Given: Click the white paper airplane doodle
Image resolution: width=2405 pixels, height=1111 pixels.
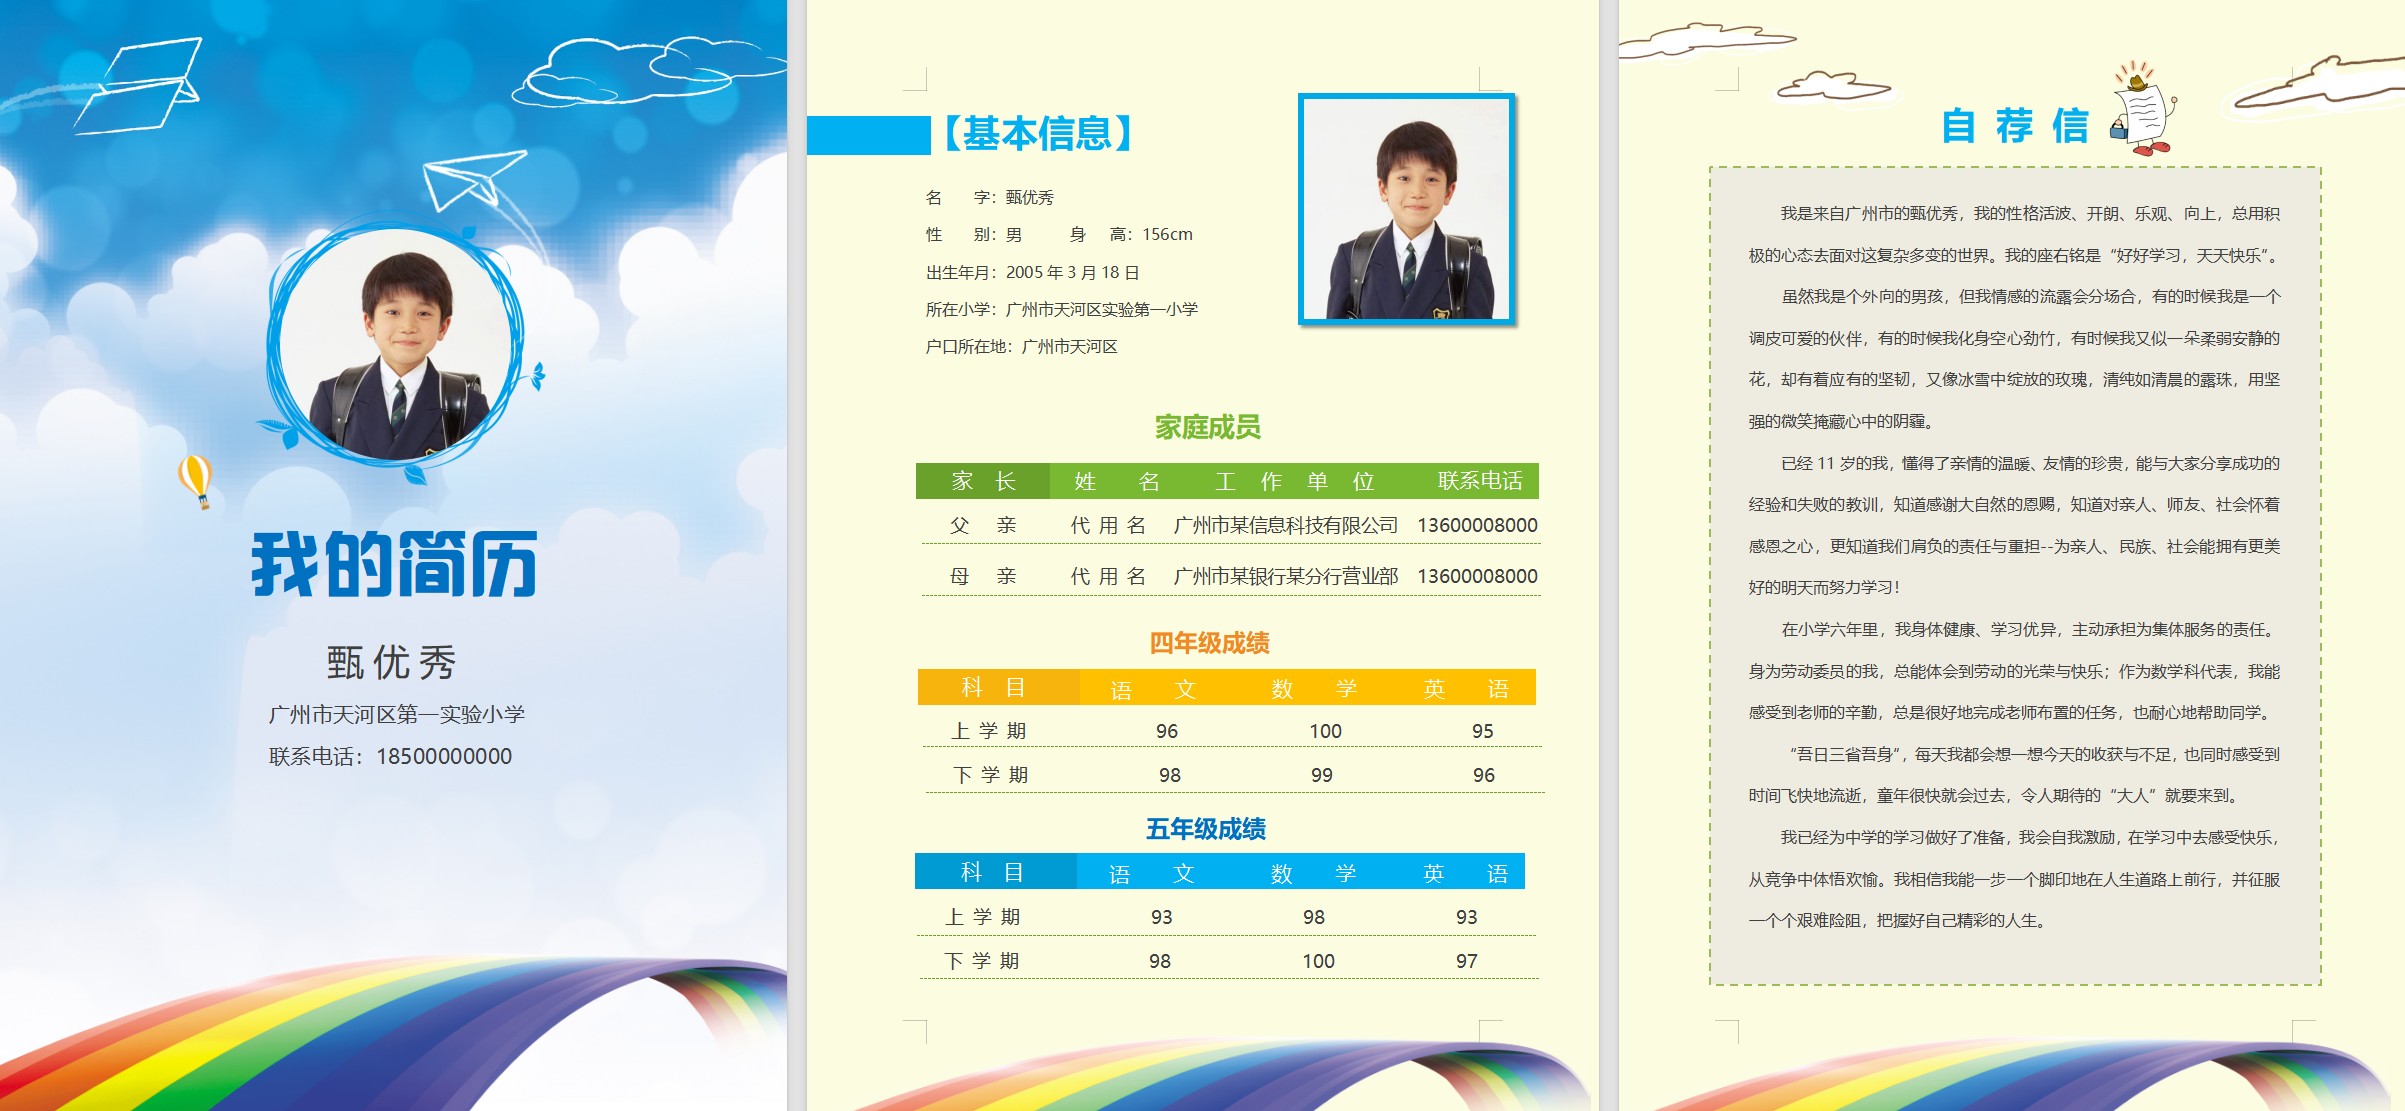Looking at the screenshot, I should 471,178.
